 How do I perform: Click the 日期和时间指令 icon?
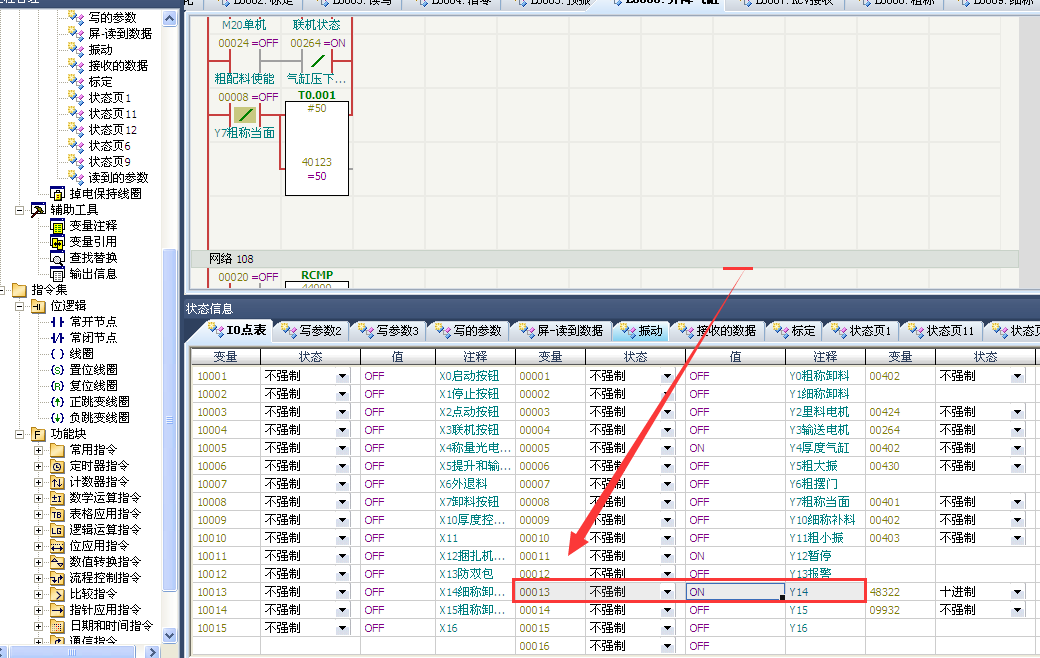pyautogui.click(x=57, y=625)
